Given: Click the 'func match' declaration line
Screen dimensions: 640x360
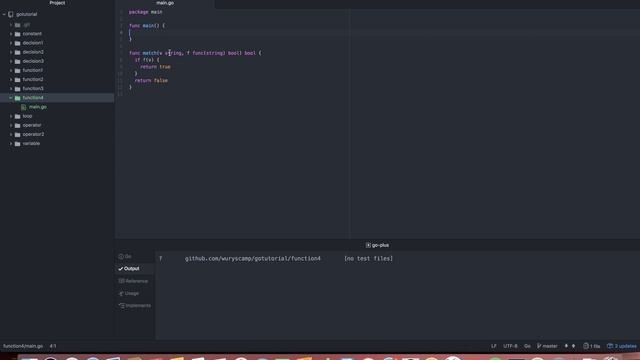Looking at the screenshot, I should pos(195,53).
